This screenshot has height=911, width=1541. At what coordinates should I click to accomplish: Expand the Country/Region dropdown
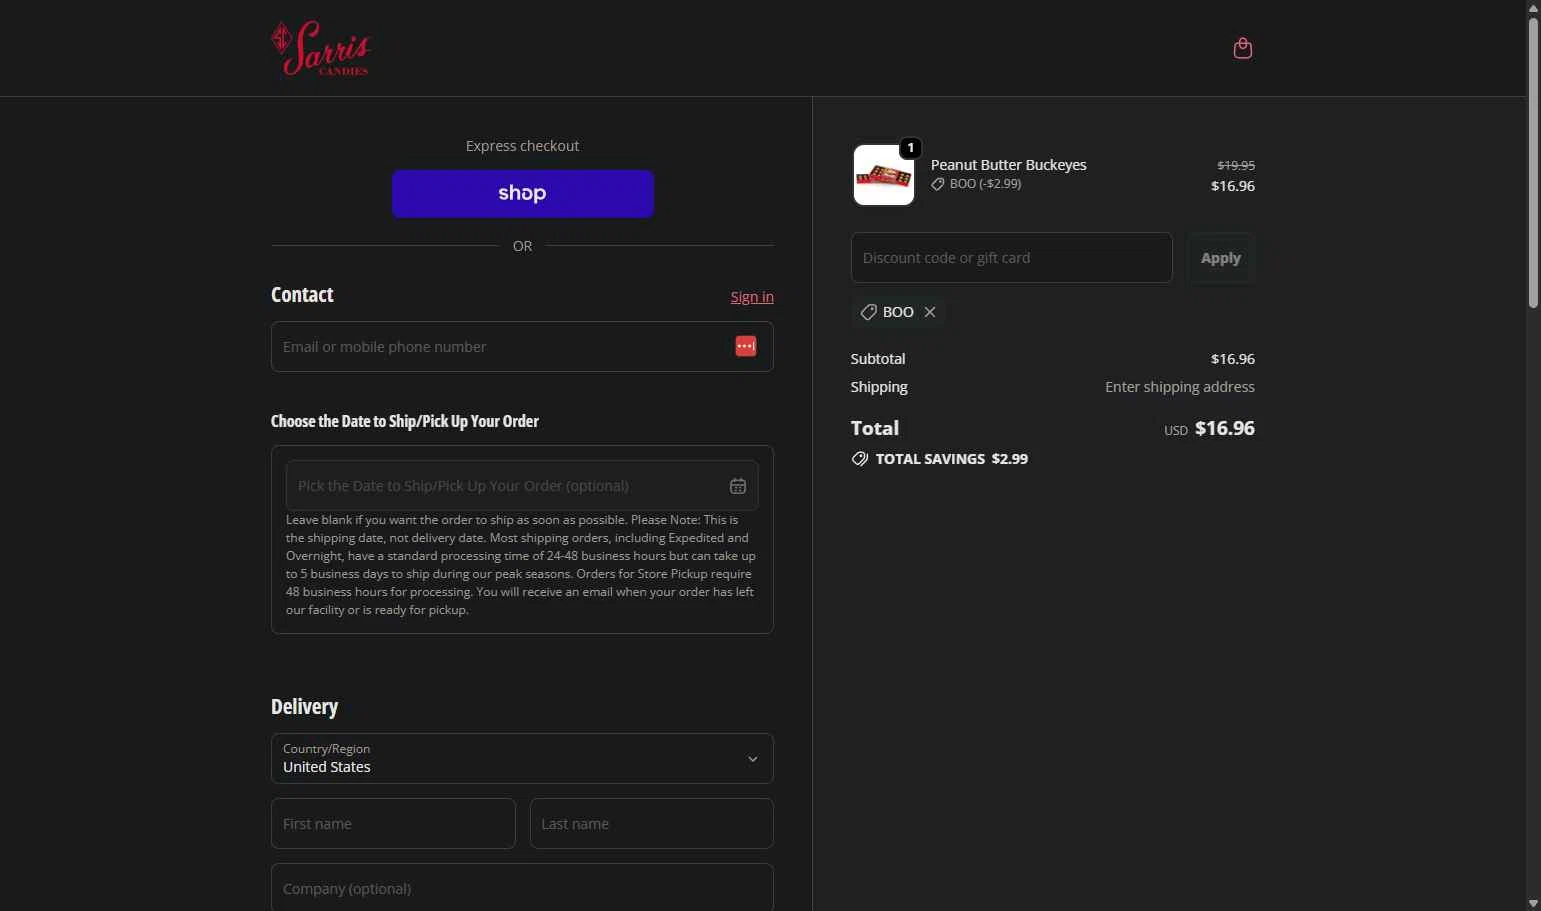click(x=522, y=758)
